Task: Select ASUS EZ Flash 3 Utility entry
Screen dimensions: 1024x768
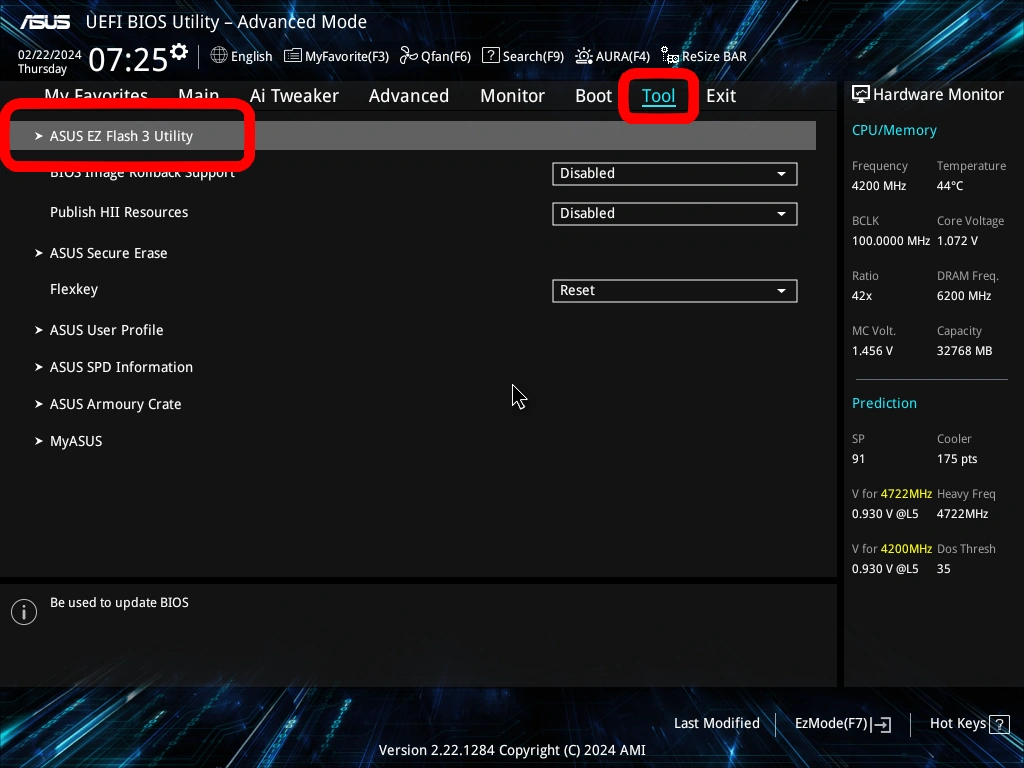Action: [x=413, y=136]
